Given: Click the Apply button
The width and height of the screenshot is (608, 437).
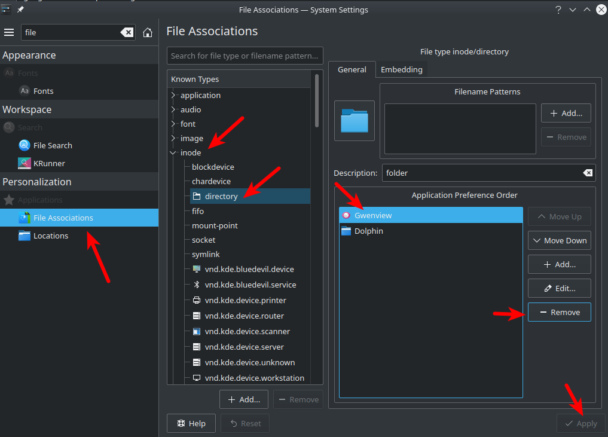Looking at the screenshot, I should click(580, 423).
